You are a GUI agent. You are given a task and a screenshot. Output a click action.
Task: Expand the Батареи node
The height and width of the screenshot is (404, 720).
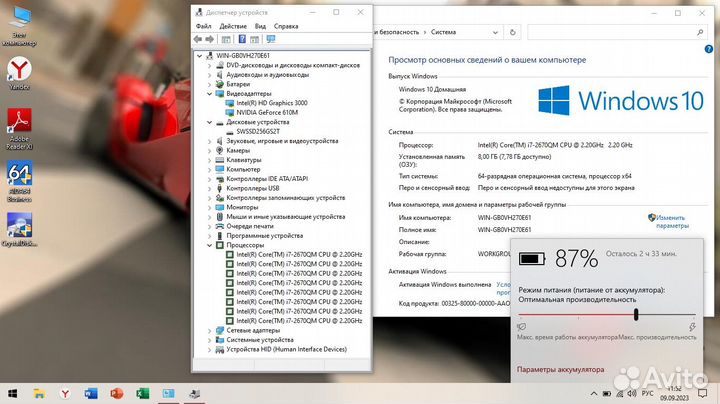[x=210, y=84]
